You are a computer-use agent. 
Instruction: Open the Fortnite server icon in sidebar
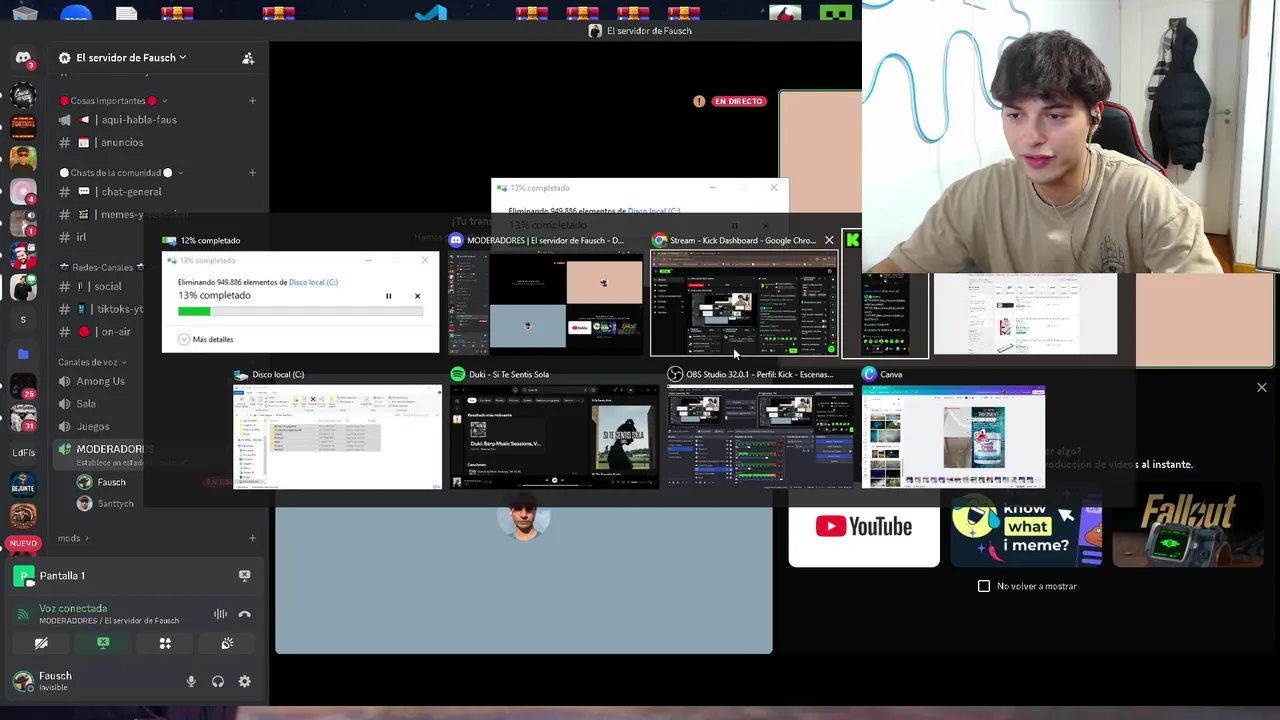[23, 126]
